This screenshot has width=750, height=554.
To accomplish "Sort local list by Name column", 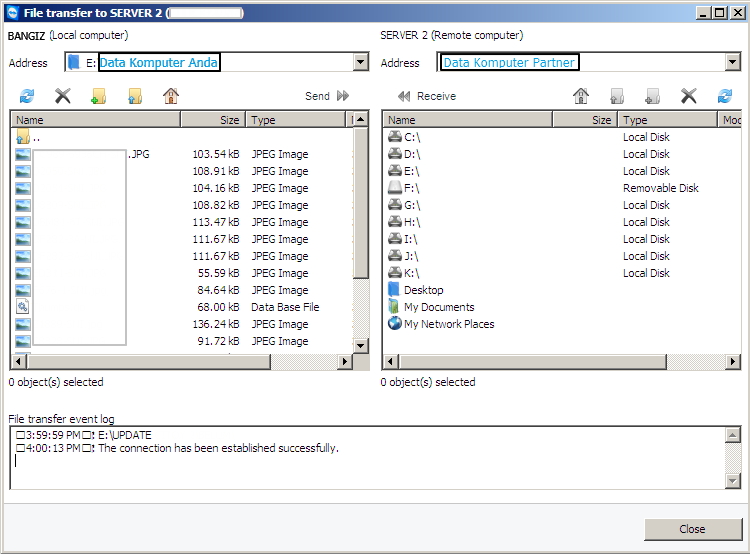I will point(96,120).
